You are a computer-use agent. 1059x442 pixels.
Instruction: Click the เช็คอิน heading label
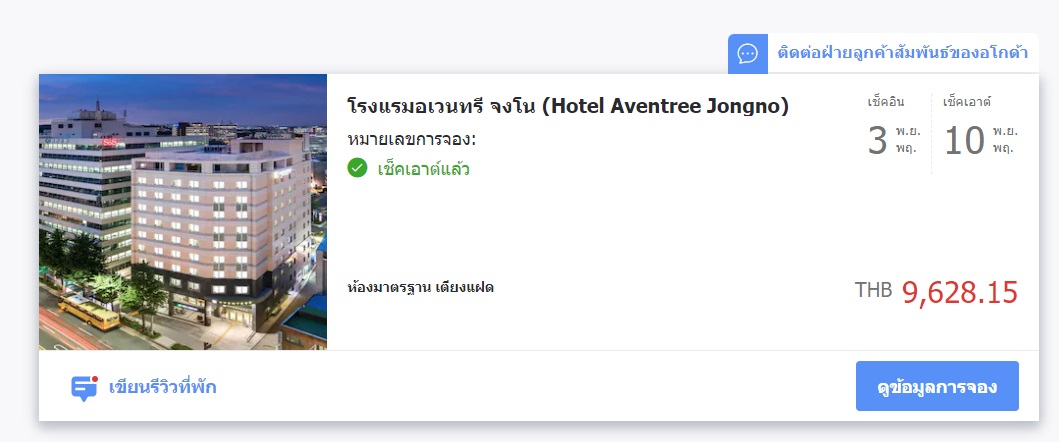885,103
